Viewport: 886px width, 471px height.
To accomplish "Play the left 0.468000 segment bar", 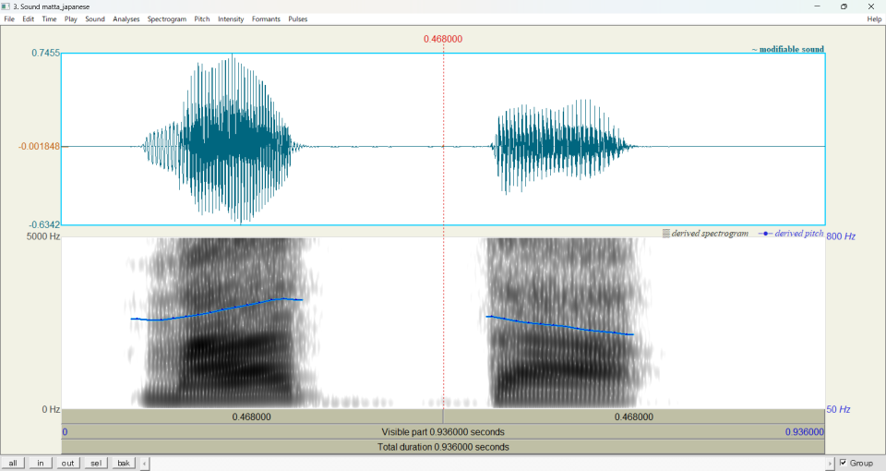I will click(252, 417).
